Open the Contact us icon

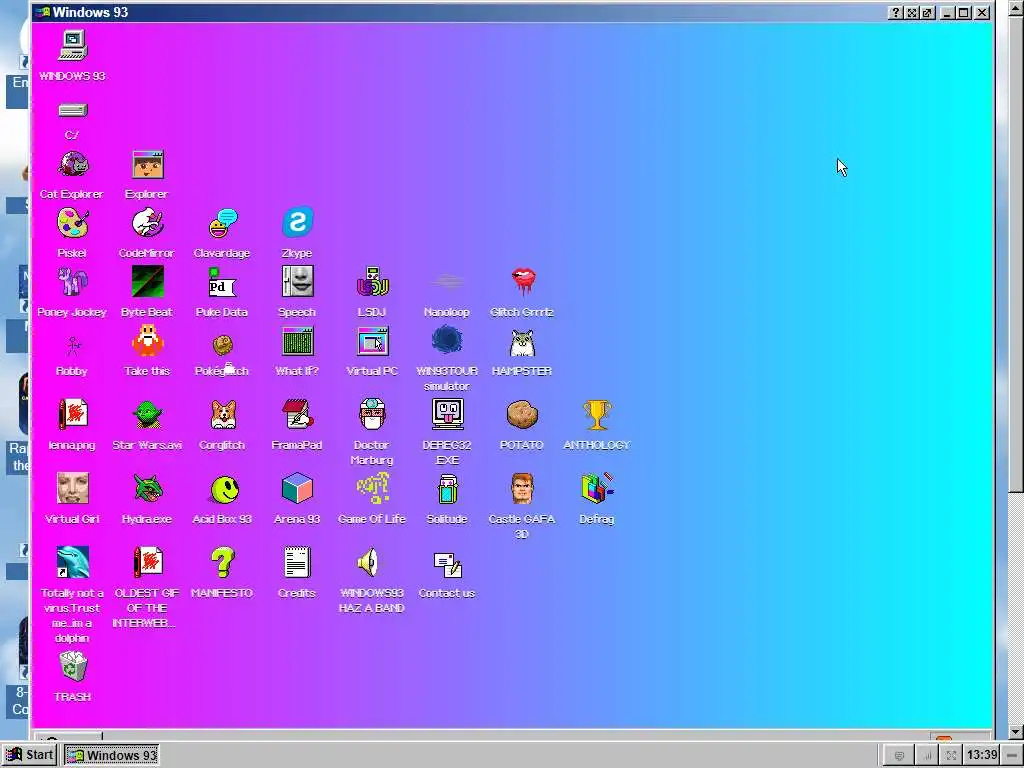point(448,565)
